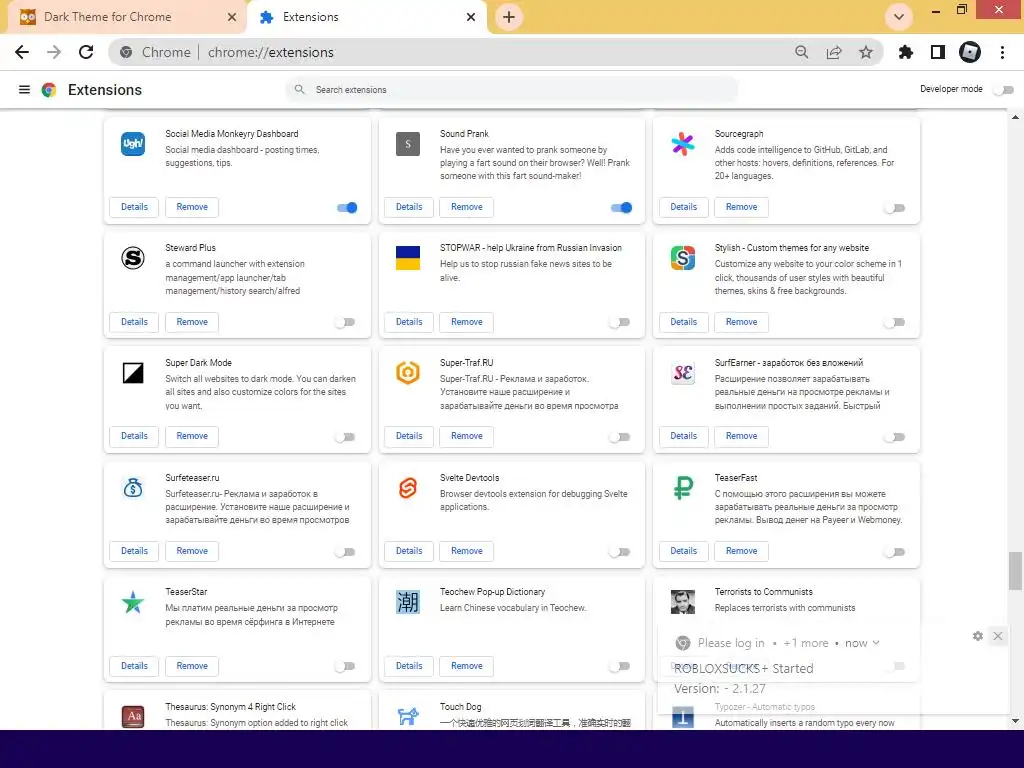Open Details for Super Dark Mode

point(134,436)
